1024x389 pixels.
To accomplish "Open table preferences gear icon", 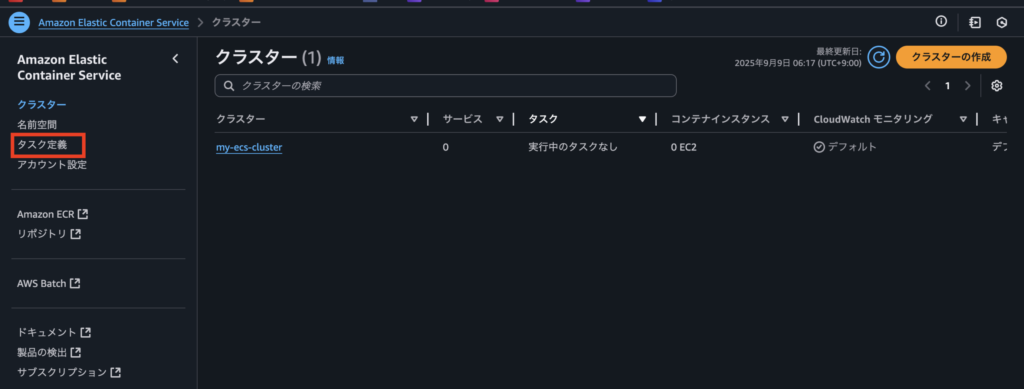I will tap(997, 86).
